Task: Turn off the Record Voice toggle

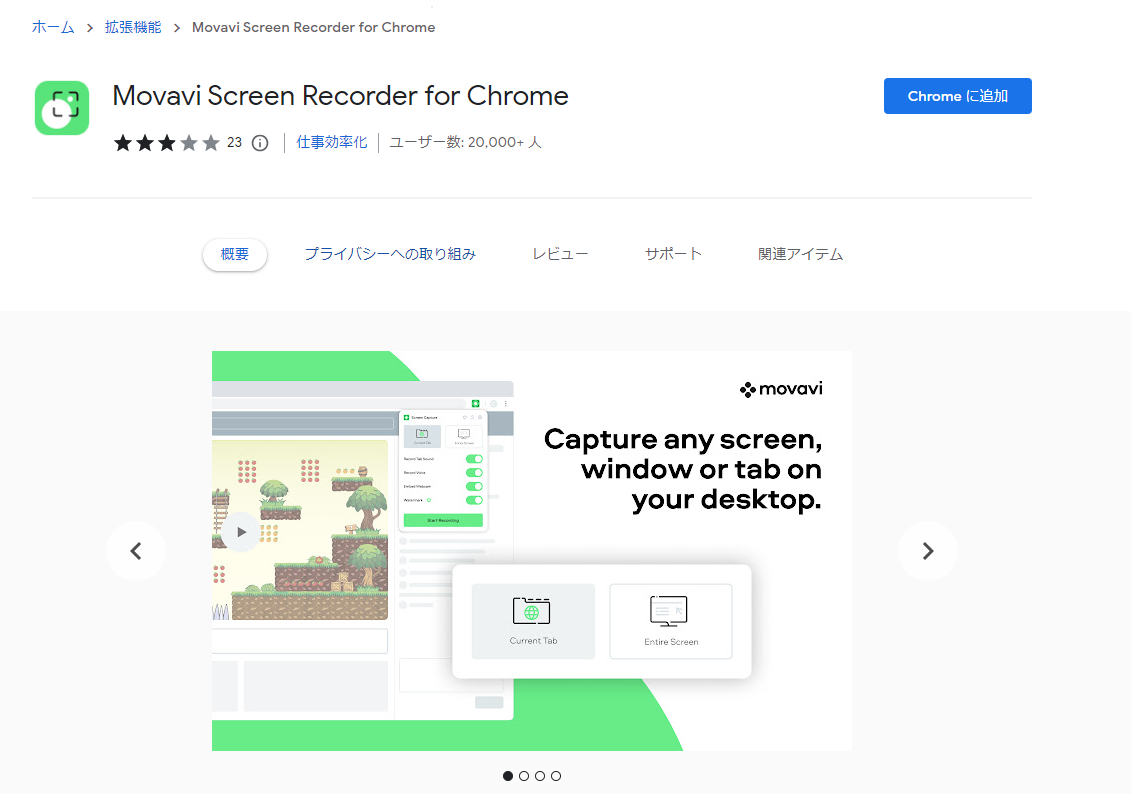Action: point(474,472)
